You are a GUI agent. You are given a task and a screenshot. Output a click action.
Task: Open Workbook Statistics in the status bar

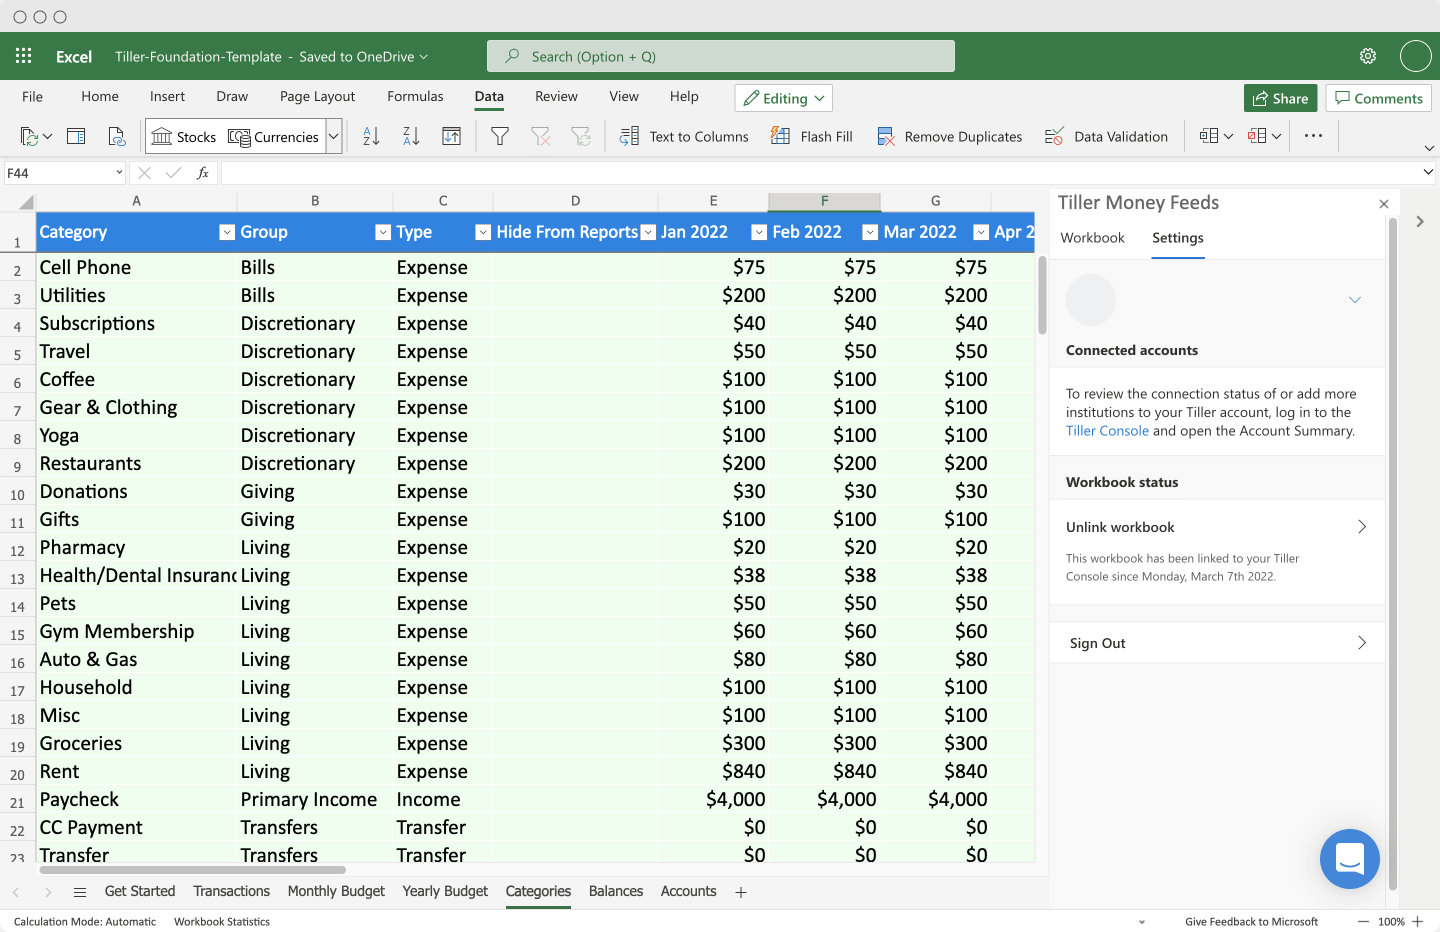point(222,922)
